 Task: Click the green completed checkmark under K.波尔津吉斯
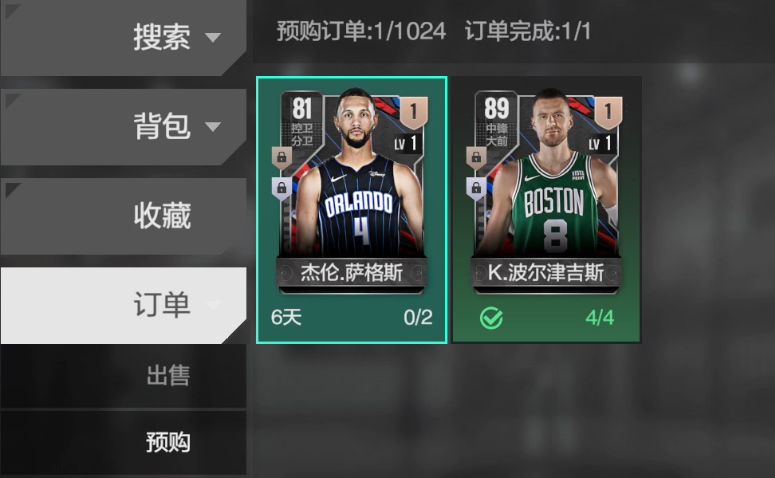point(491,318)
